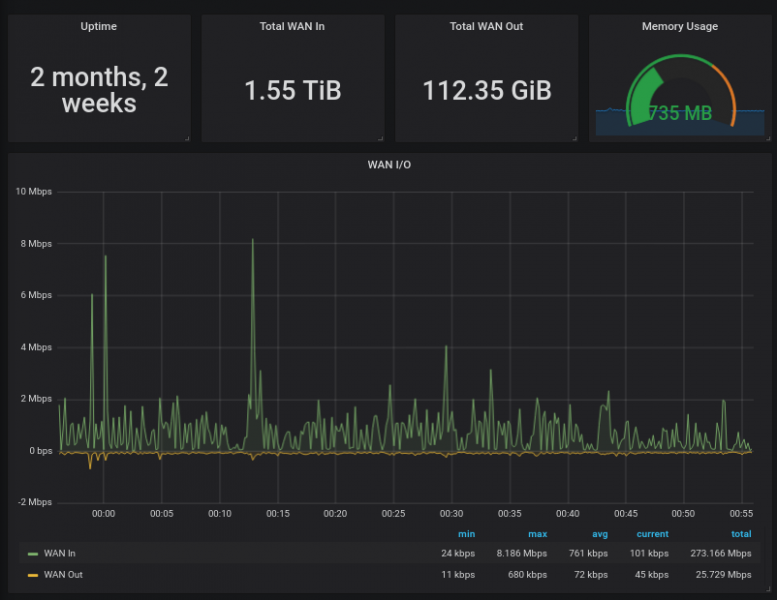Toggle the WAN In series in legend
The height and width of the screenshot is (600, 777).
(x=60, y=553)
